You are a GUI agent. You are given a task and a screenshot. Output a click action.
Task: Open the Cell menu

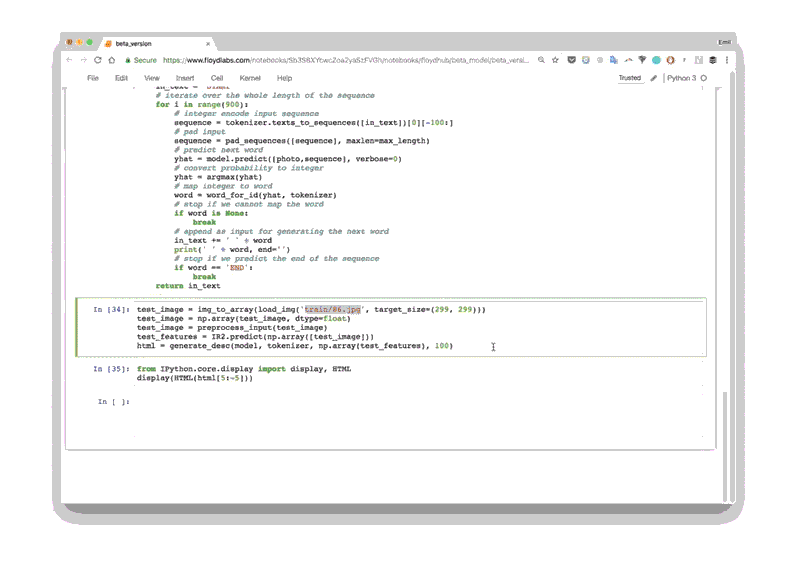tap(216, 77)
